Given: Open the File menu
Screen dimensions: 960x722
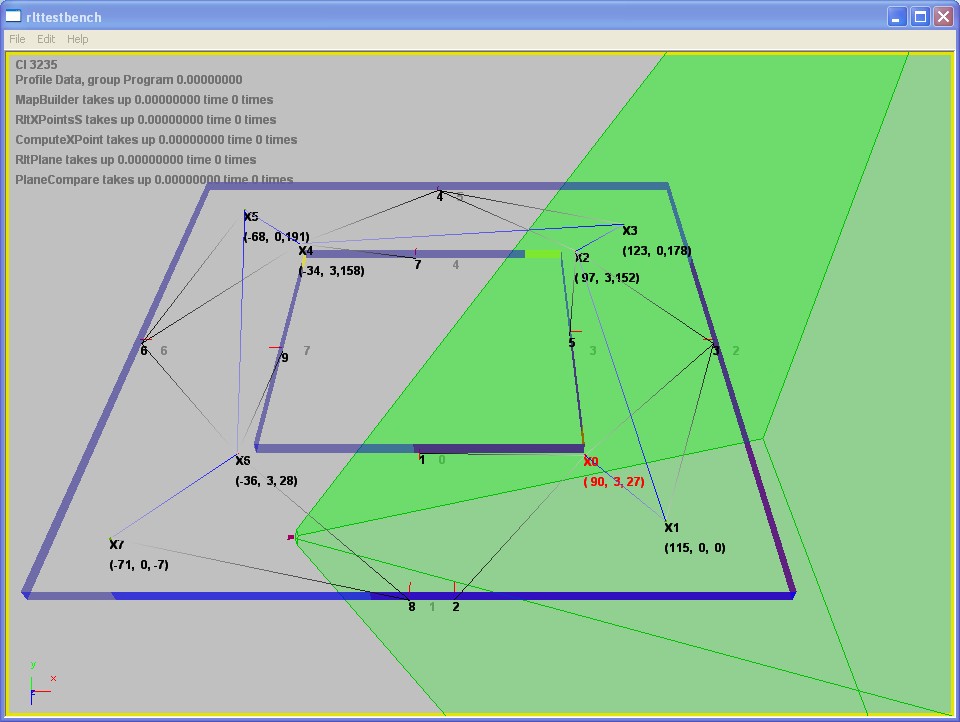Looking at the screenshot, I should point(17,39).
